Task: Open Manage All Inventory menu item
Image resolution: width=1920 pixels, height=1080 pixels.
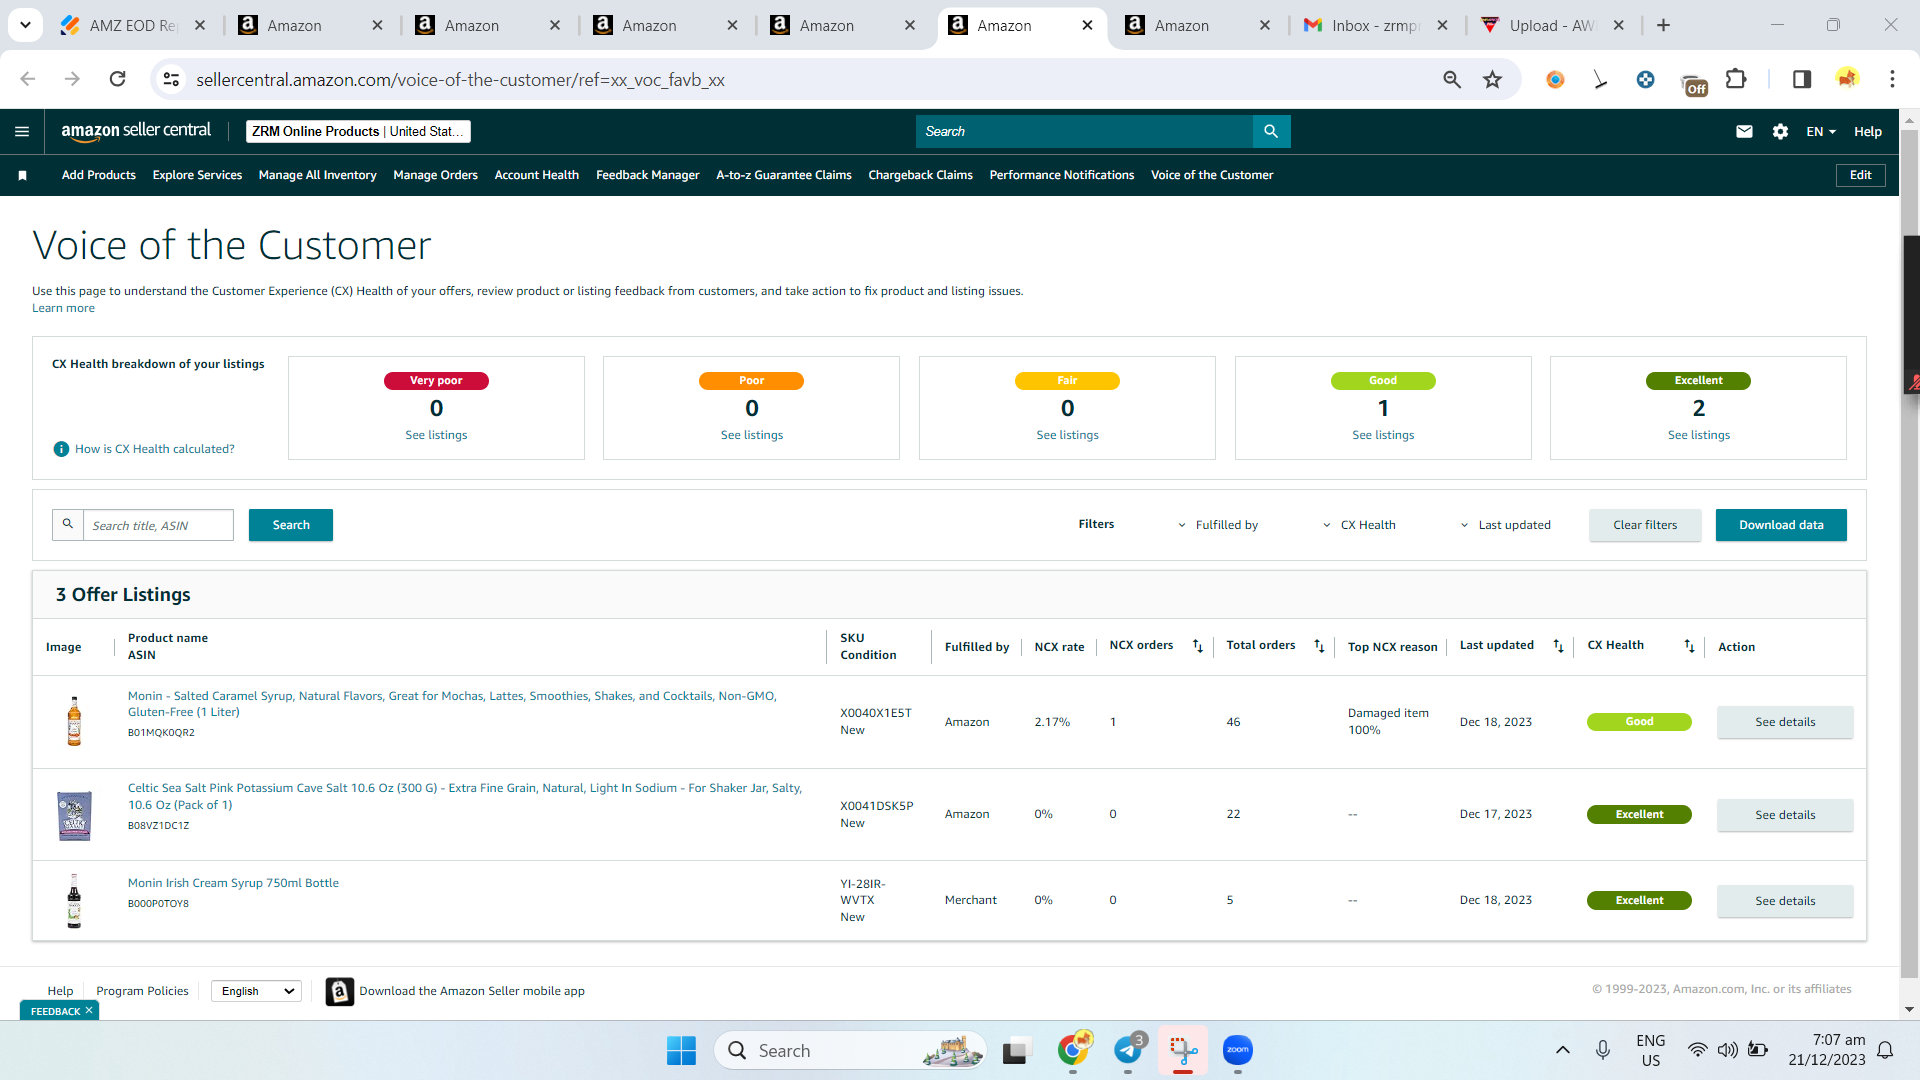Action: [x=317, y=175]
